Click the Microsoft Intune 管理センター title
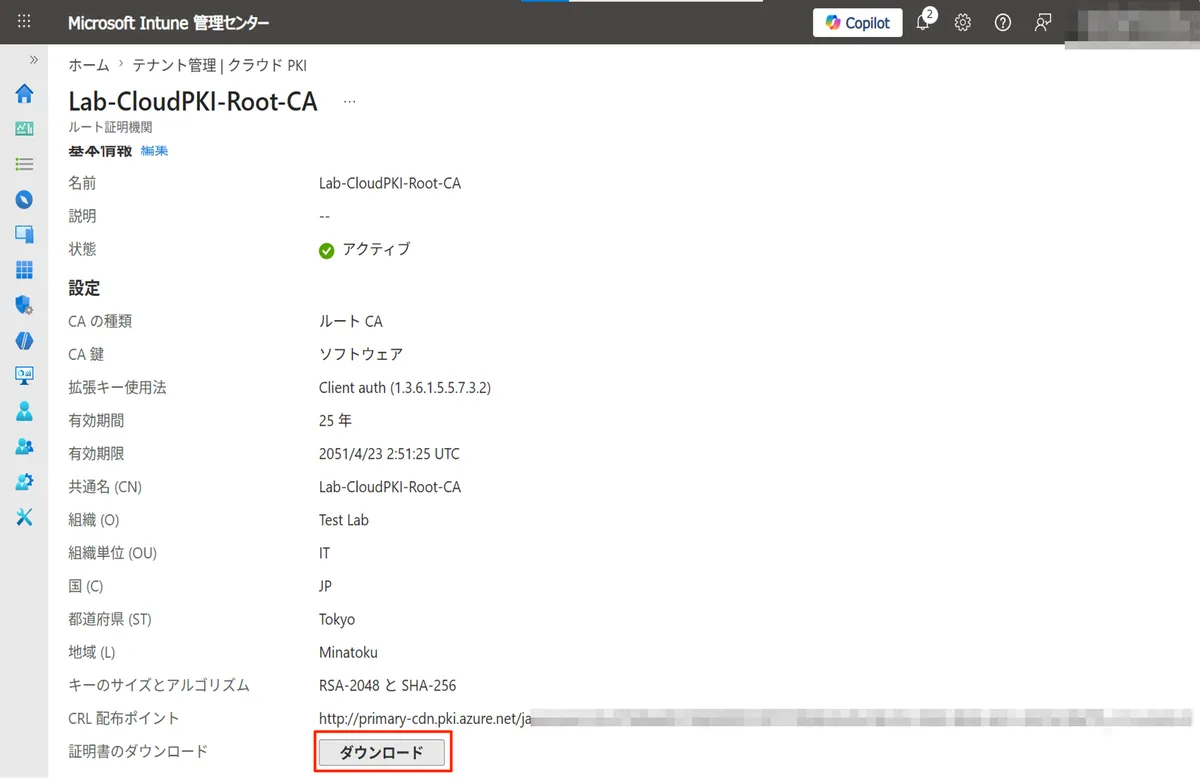Viewport: 1200px width, 779px height. pos(168,22)
